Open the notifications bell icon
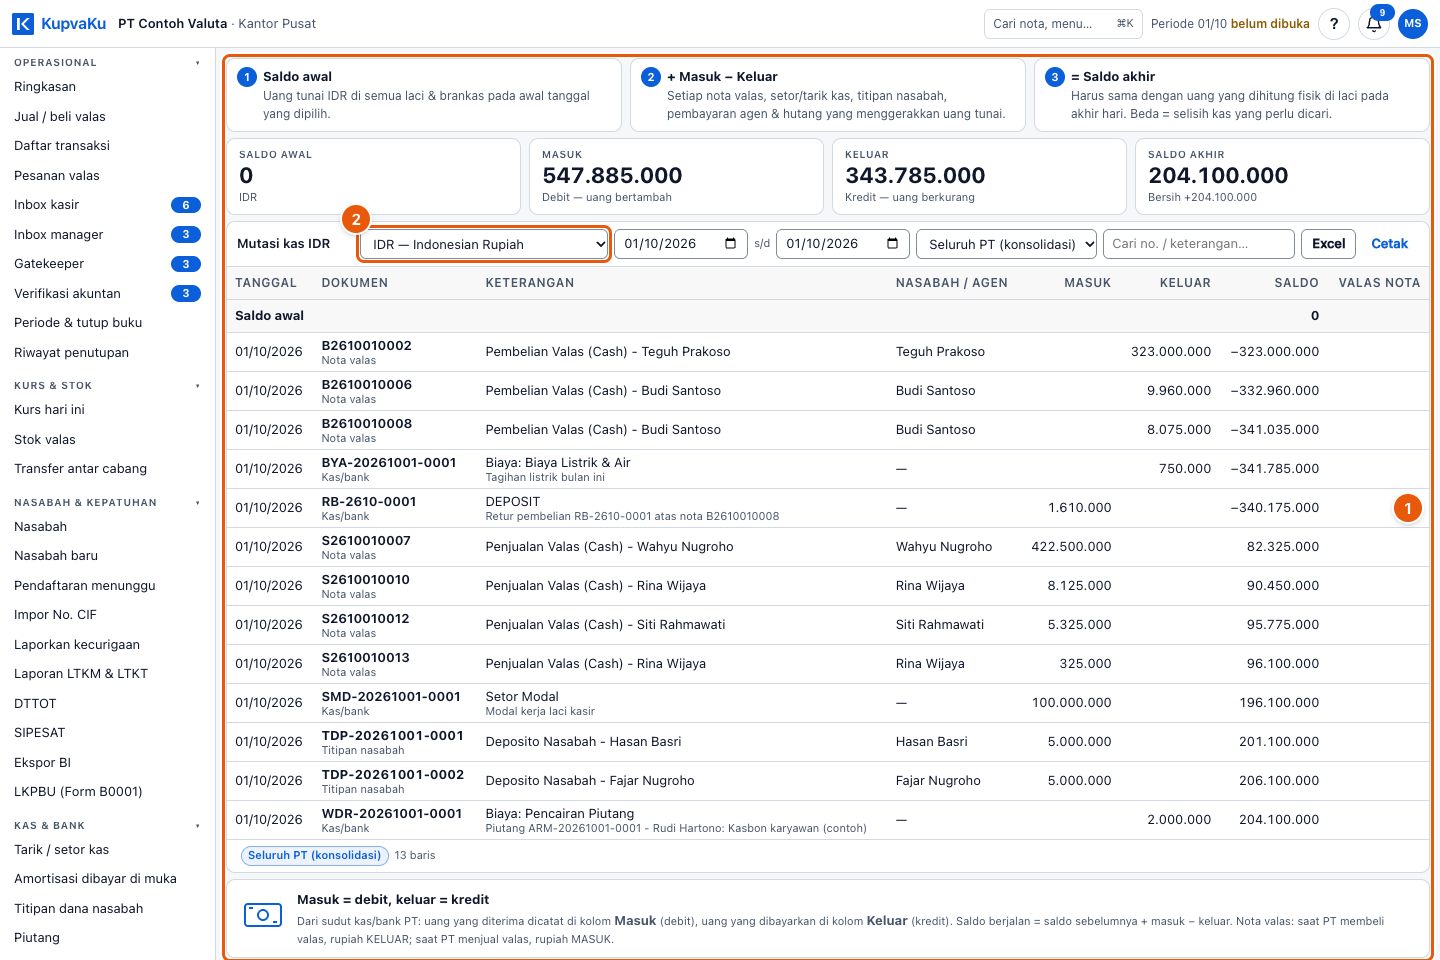Screen dimensions: 1440x960 tap(1374, 24)
